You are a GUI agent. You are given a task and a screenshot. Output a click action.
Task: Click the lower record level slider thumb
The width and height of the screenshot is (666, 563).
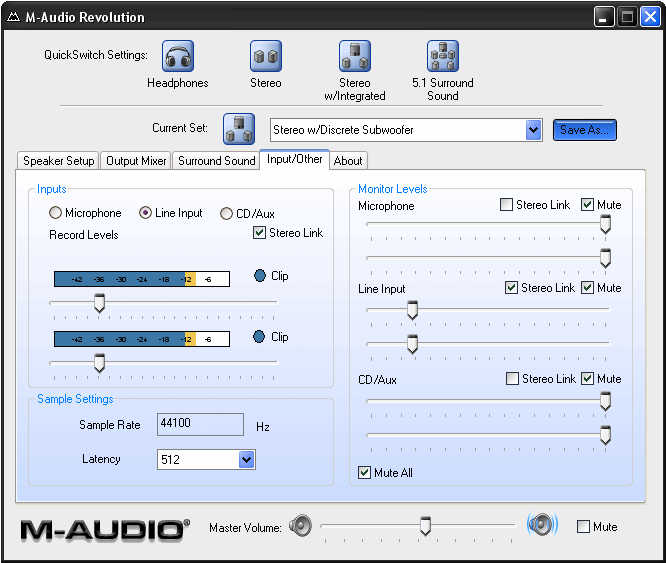[99, 363]
